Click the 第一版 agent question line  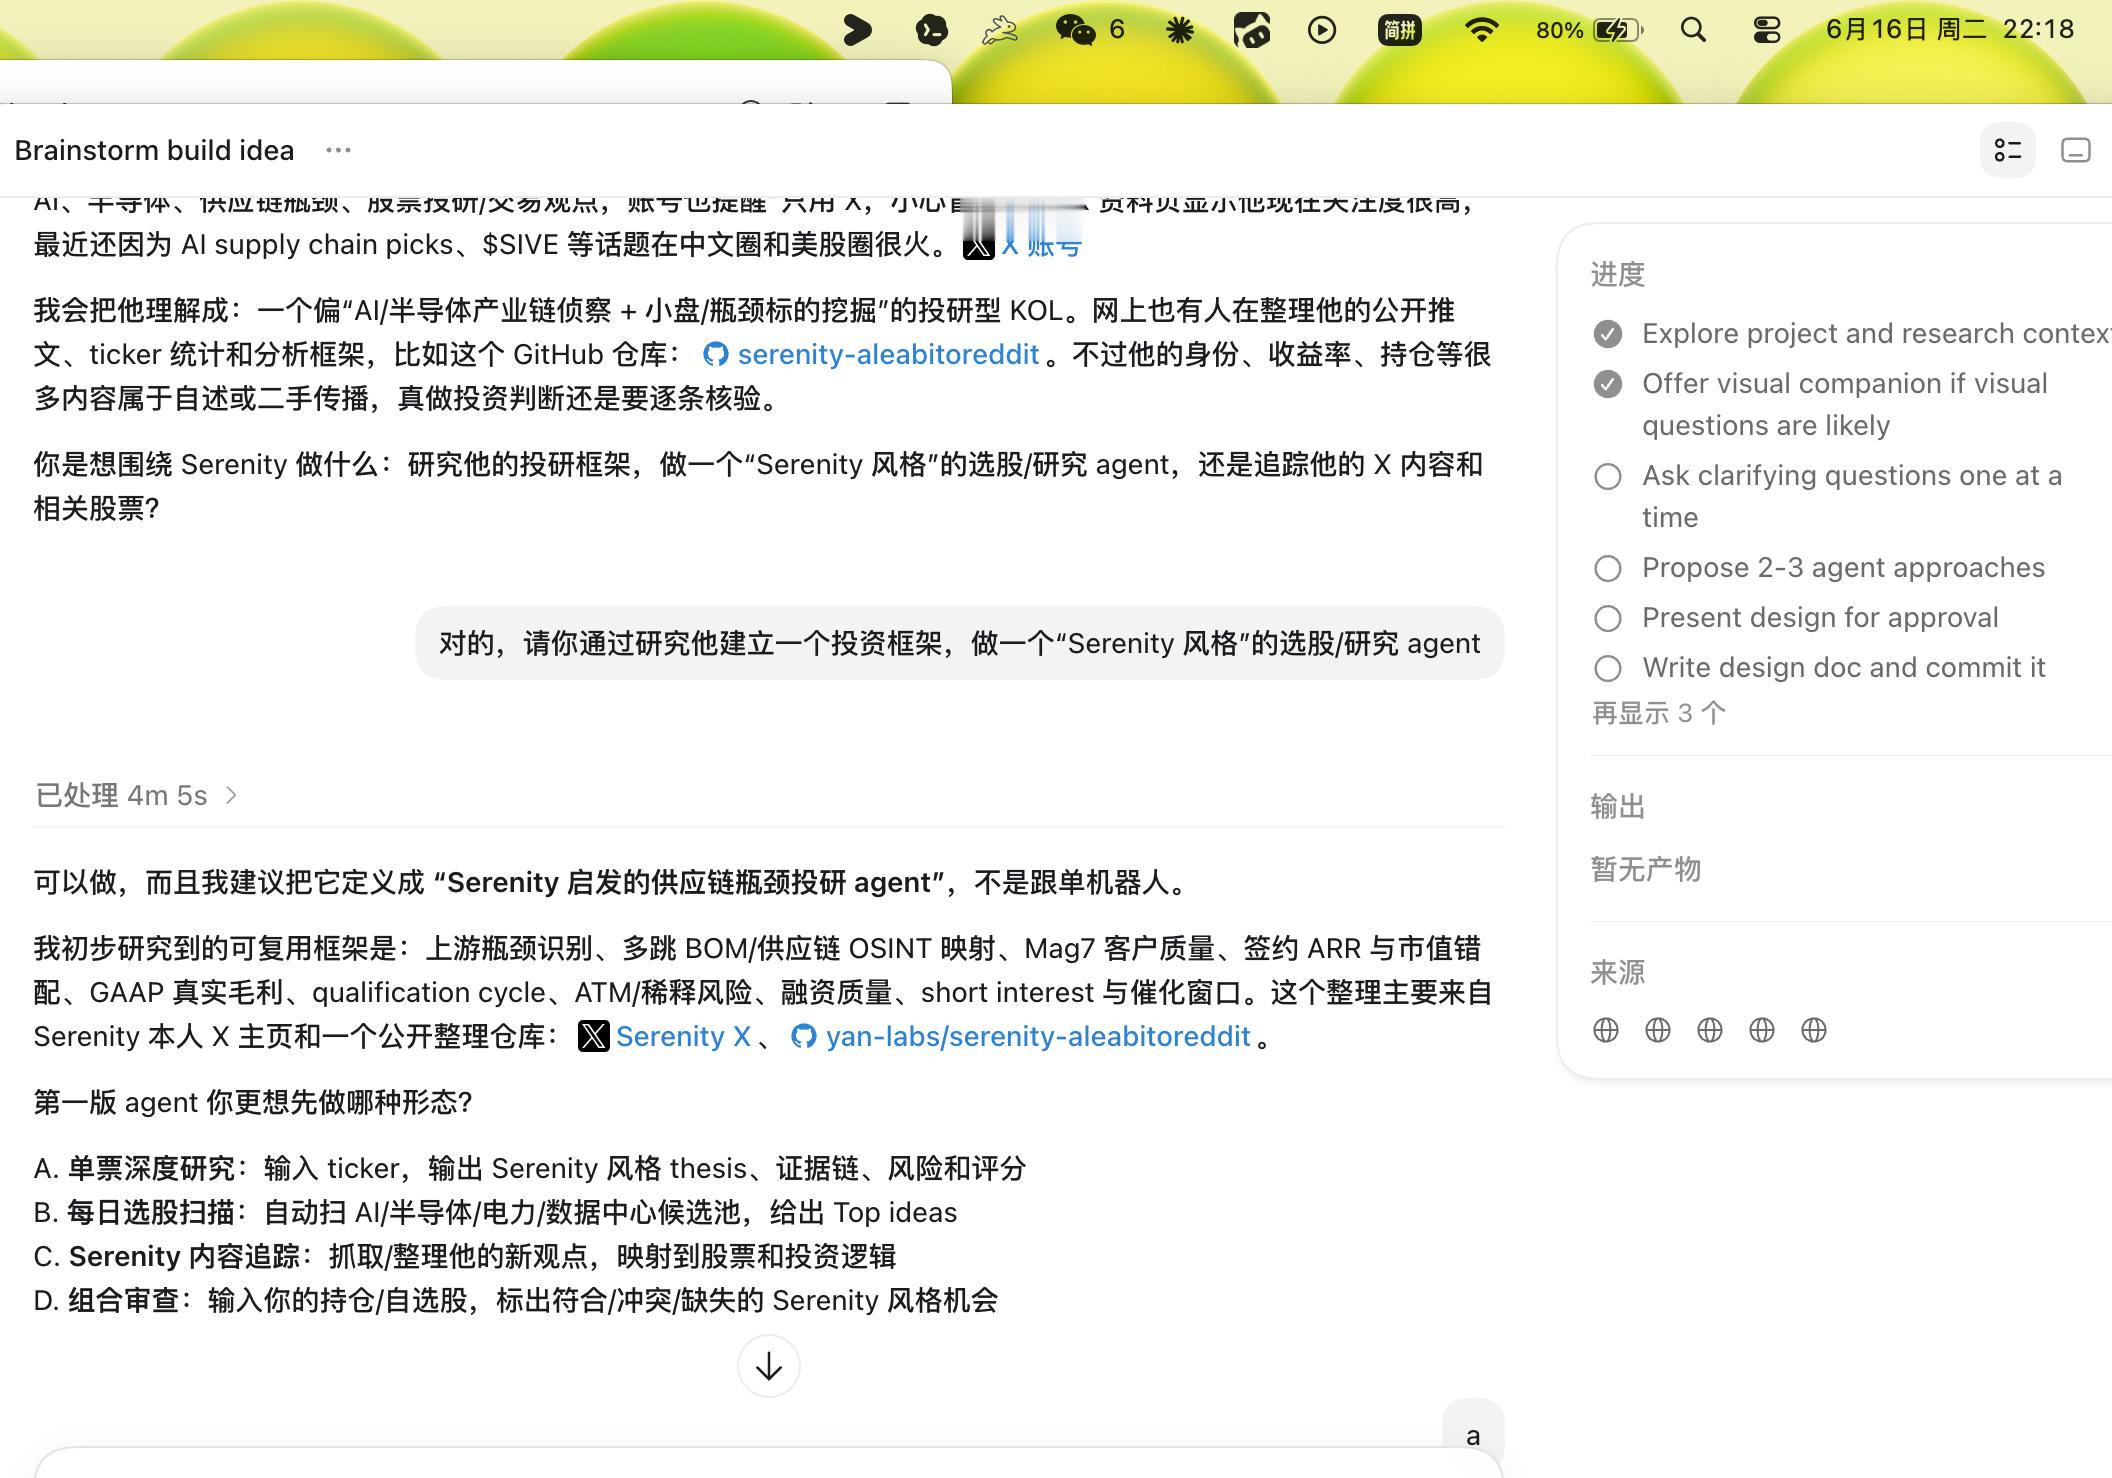point(253,1102)
